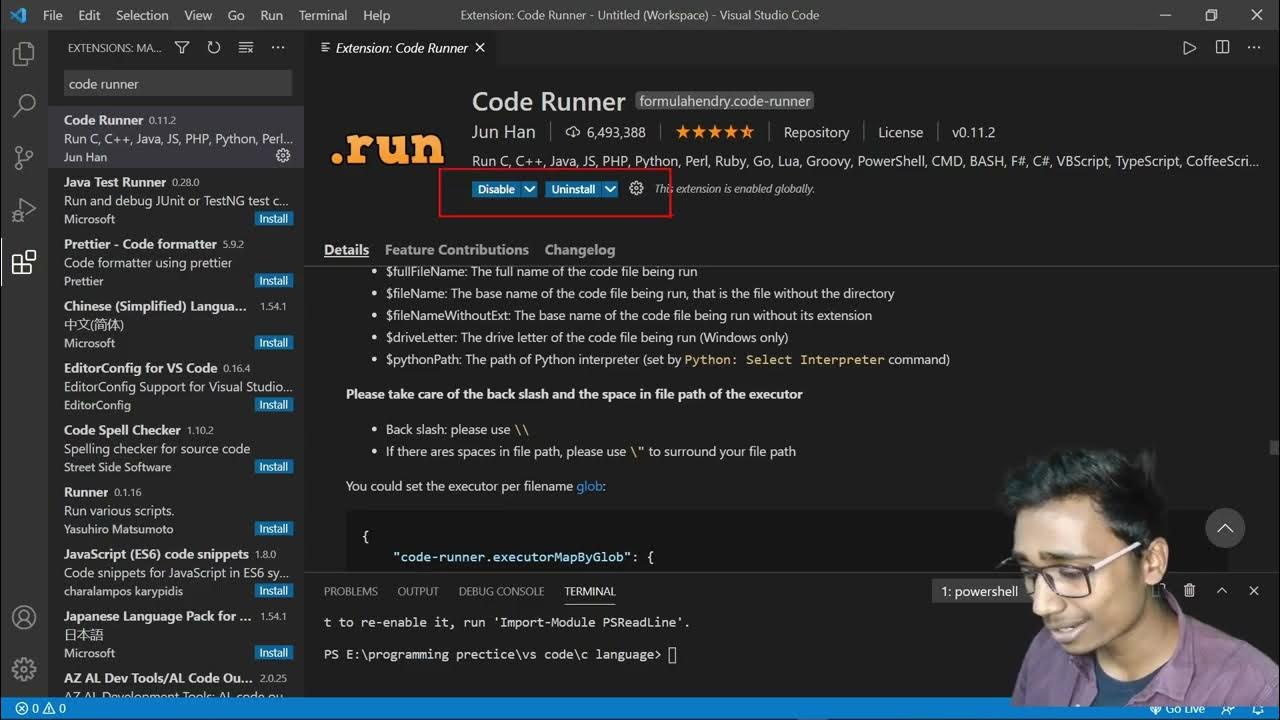Install JavaScript (ES6) code snippets extension

(x=274, y=591)
